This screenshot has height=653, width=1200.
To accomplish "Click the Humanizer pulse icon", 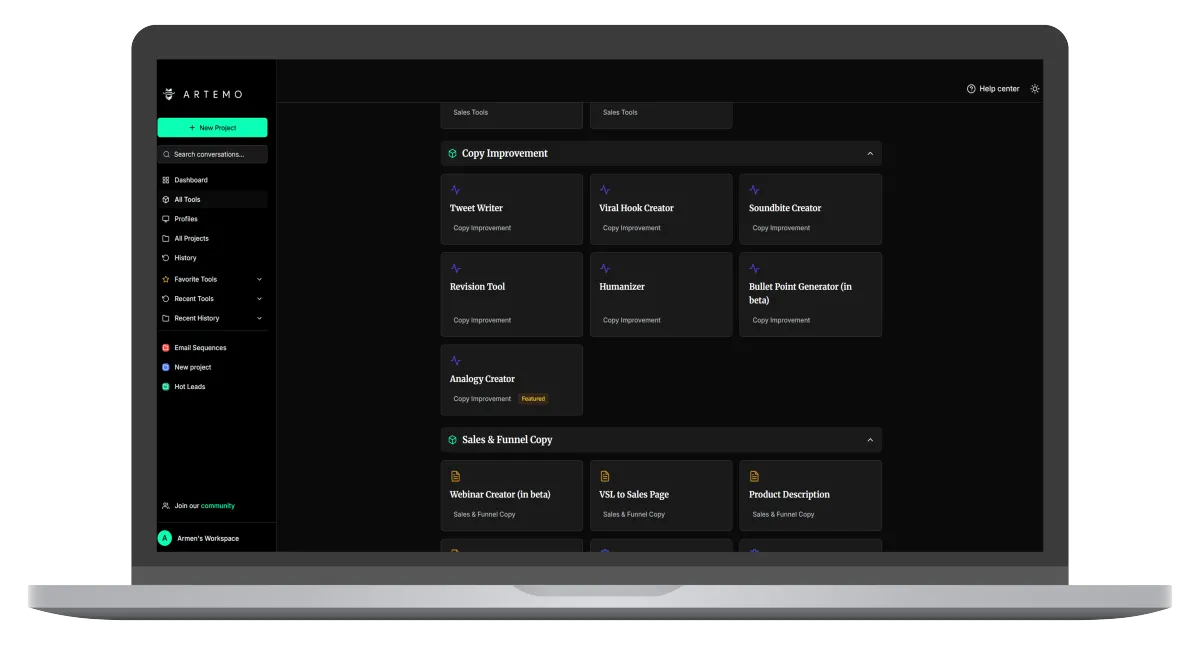I will (x=605, y=268).
